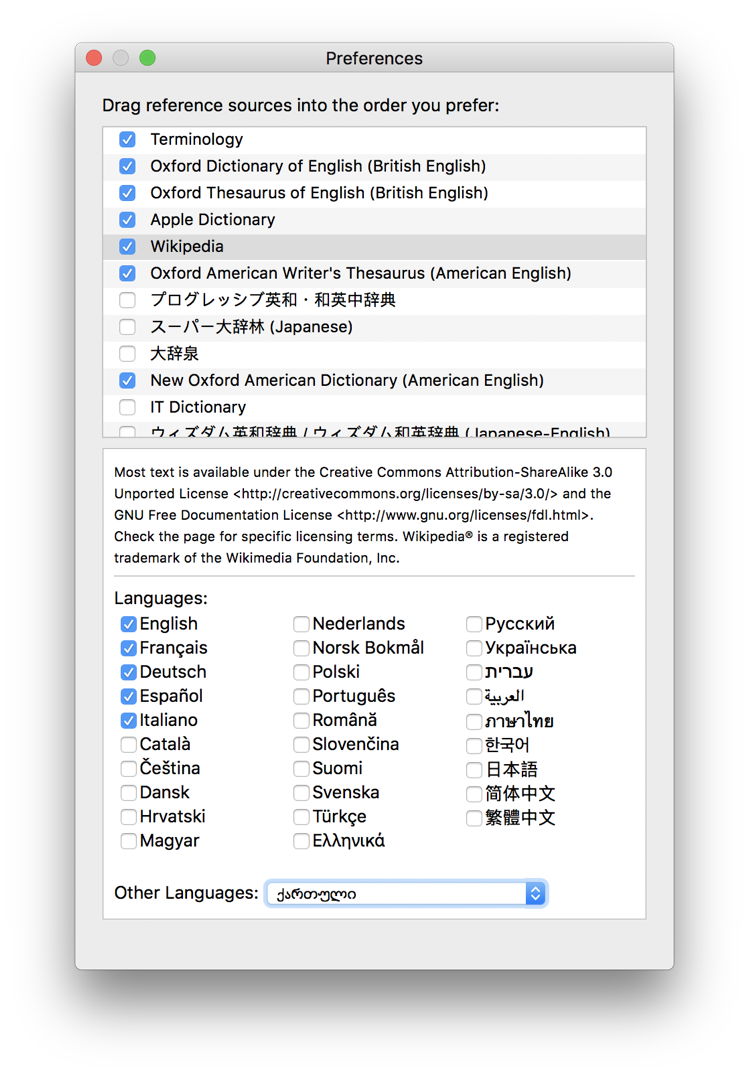Select the Oxford Dictionary of English row
Image resolution: width=749 pixels, height=1077 pixels.
click(x=318, y=166)
